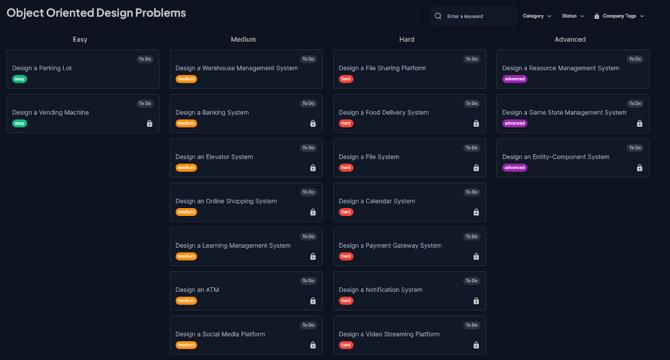Click To Do badge on Vending Machine card
Image resolution: width=670 pixels, height=360 pixels.
(145, 103)
